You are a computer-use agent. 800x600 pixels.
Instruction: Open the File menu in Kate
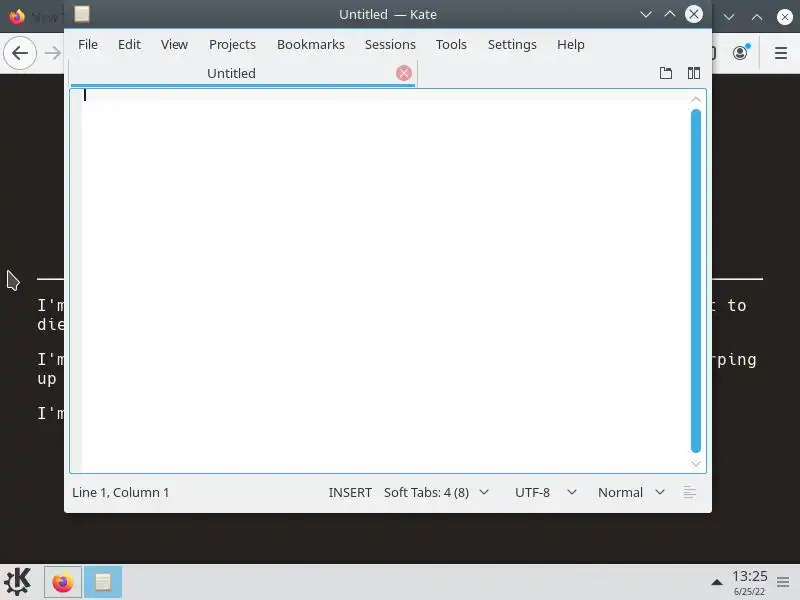click(x=88, y=44)
